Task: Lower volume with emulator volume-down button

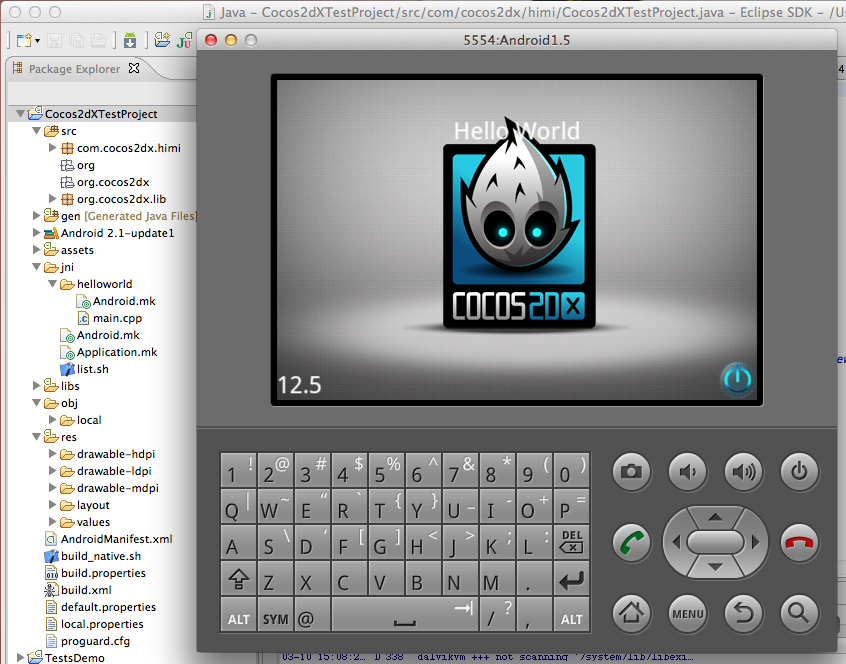Action: tap(687, 472)
